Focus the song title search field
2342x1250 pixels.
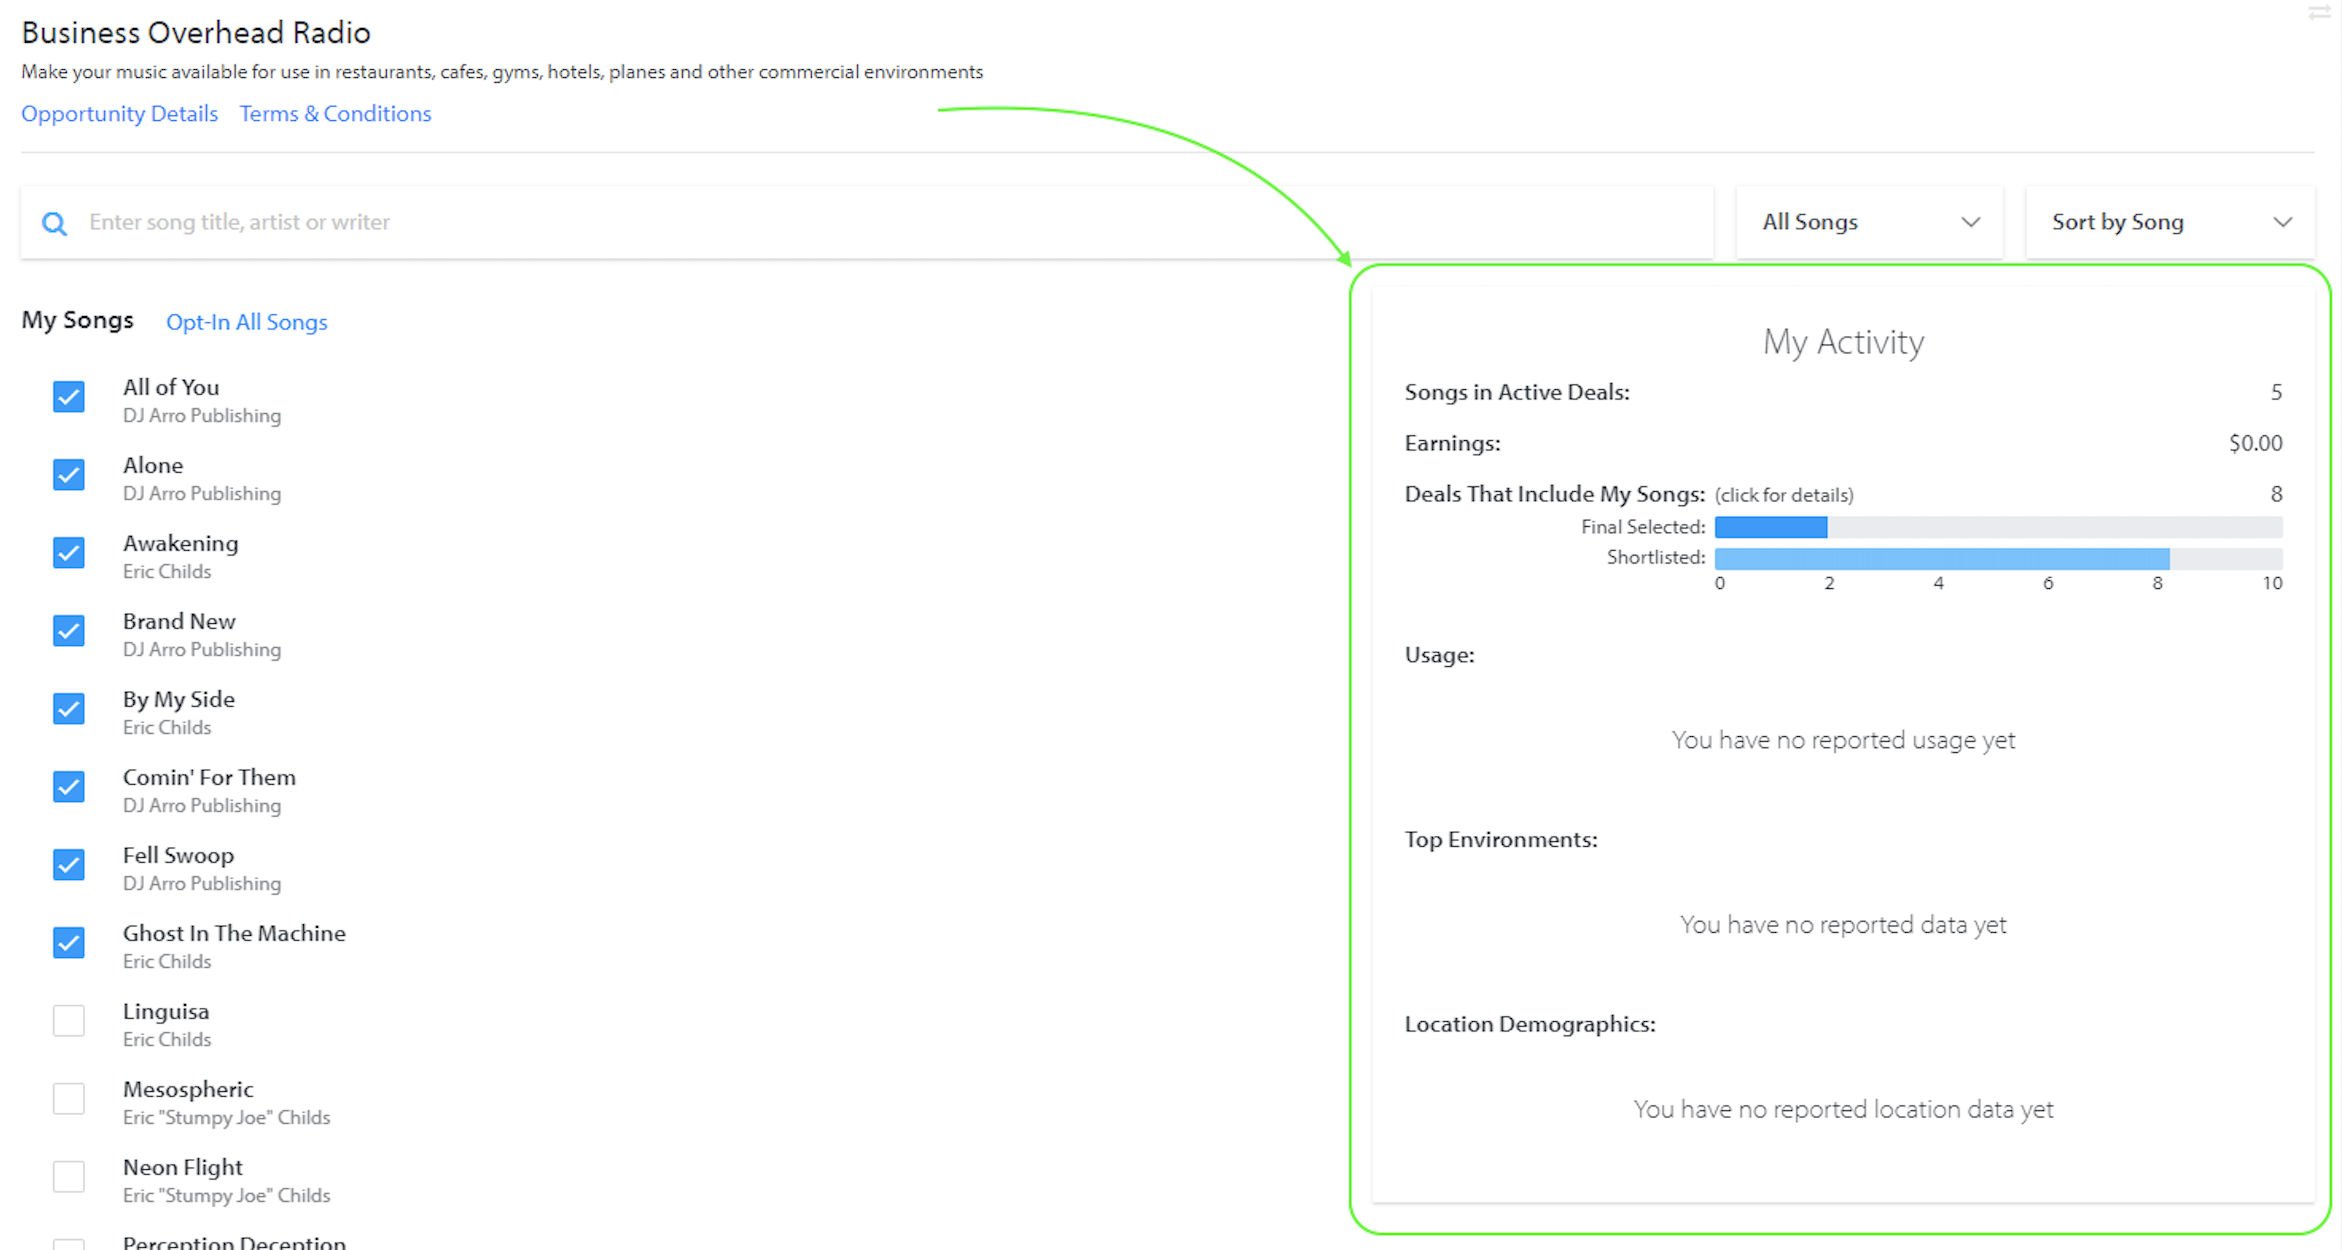(x=867, y=222)
